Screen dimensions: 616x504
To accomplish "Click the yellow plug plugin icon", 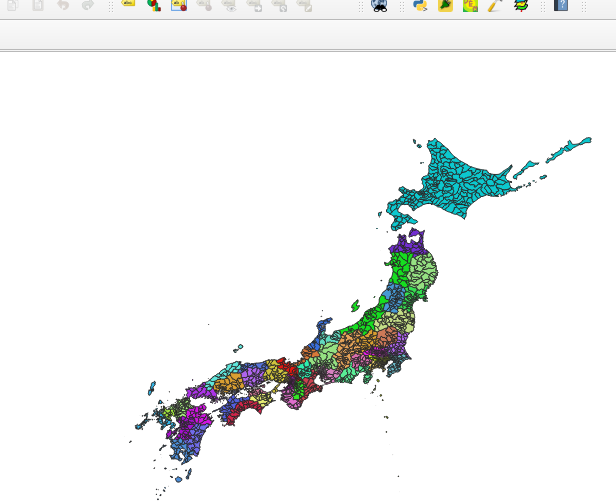I will click(445, 5).
